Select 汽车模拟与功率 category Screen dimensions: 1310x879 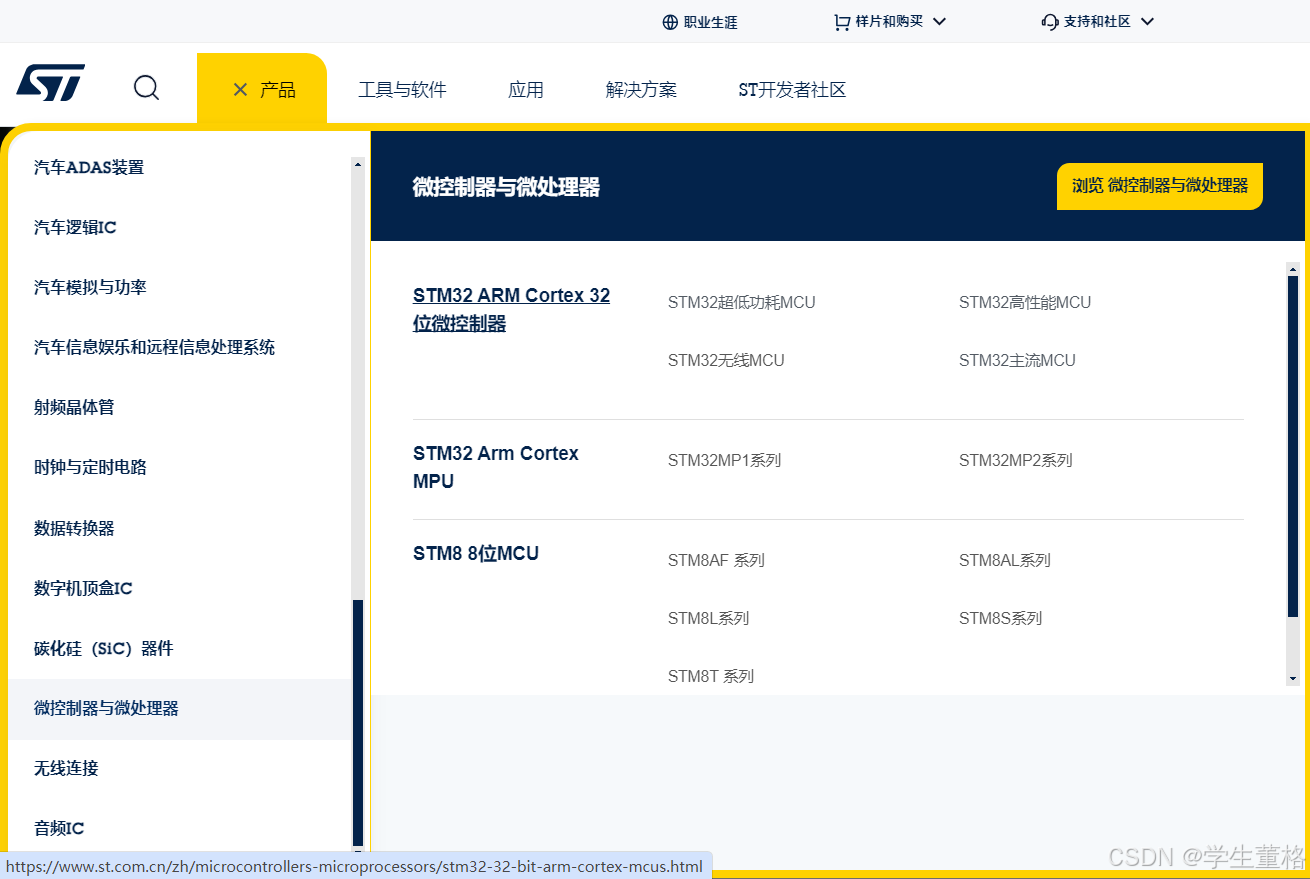coord(90,287)
